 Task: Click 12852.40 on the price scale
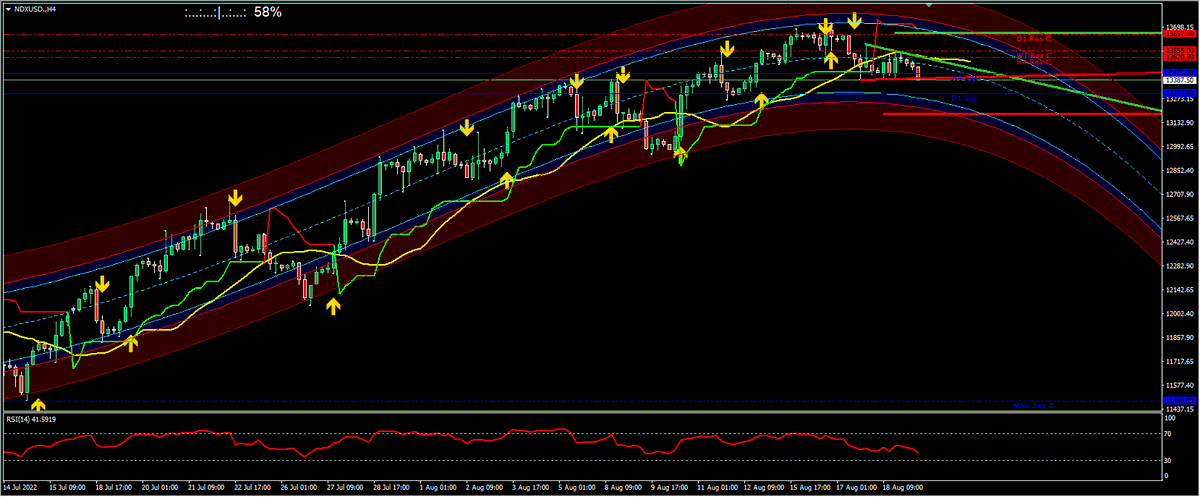(1181, 170)
